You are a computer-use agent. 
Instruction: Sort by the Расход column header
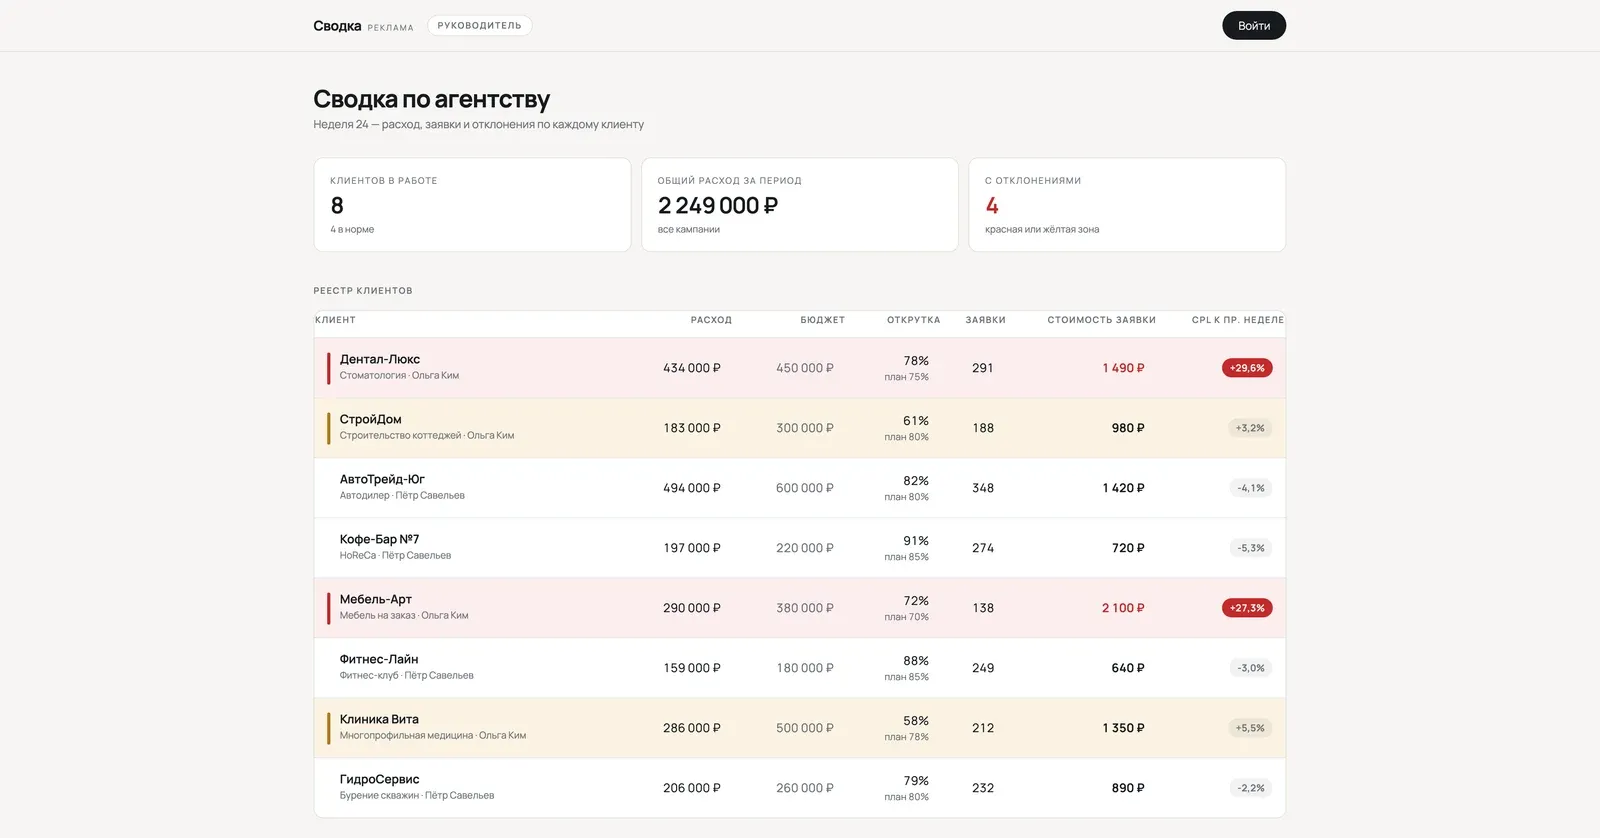[x=711, y=320]
